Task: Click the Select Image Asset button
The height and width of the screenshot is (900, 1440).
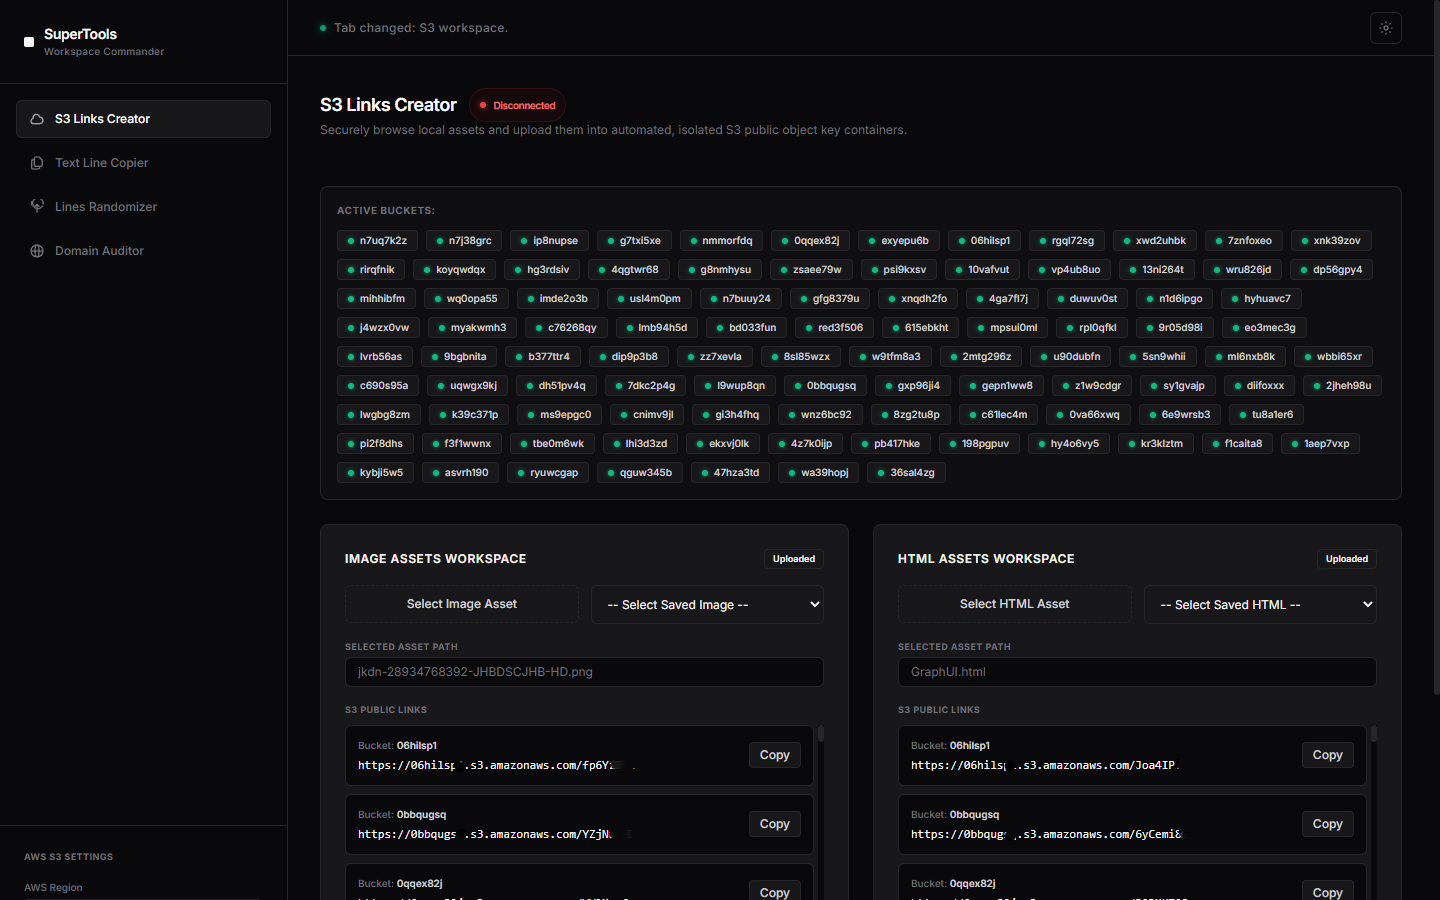Action: (x=462, y=604)
